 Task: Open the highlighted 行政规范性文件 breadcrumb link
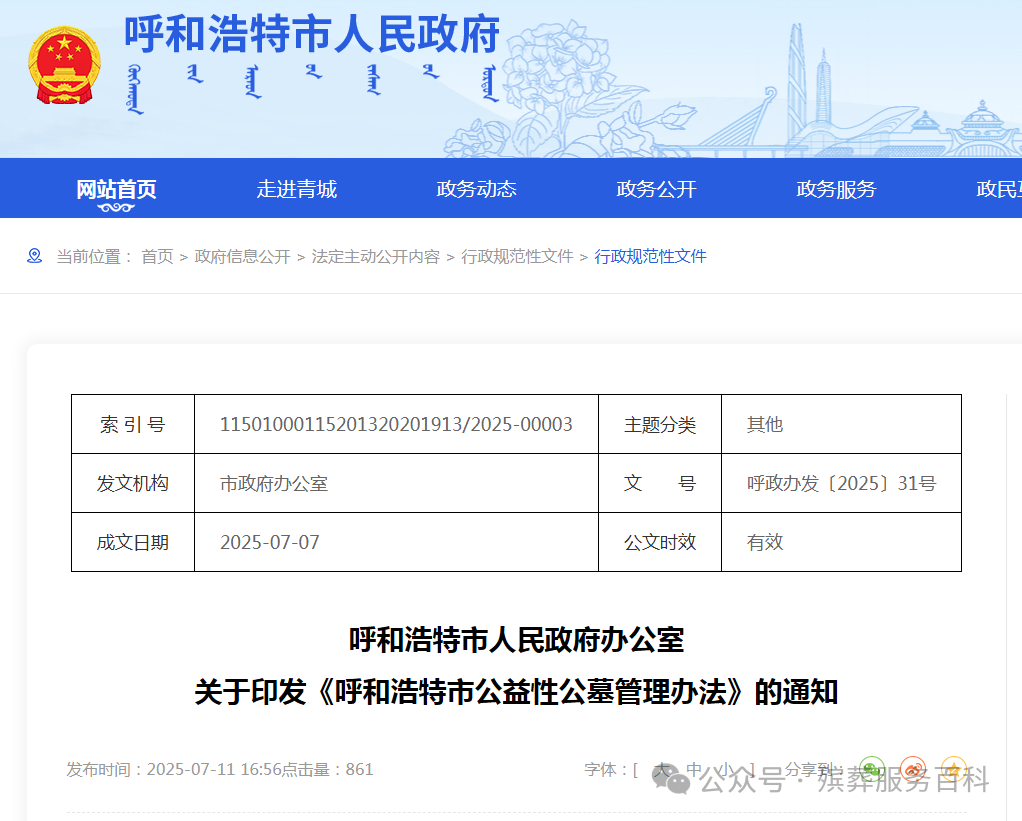coord(650,256)
